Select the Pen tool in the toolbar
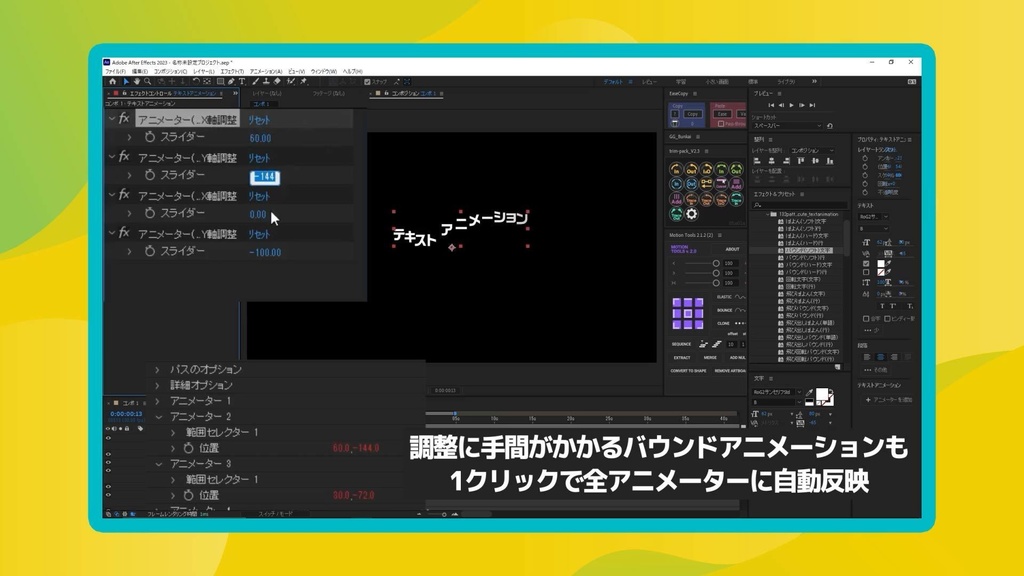The image size is (1024, 576). coord(231,81)
